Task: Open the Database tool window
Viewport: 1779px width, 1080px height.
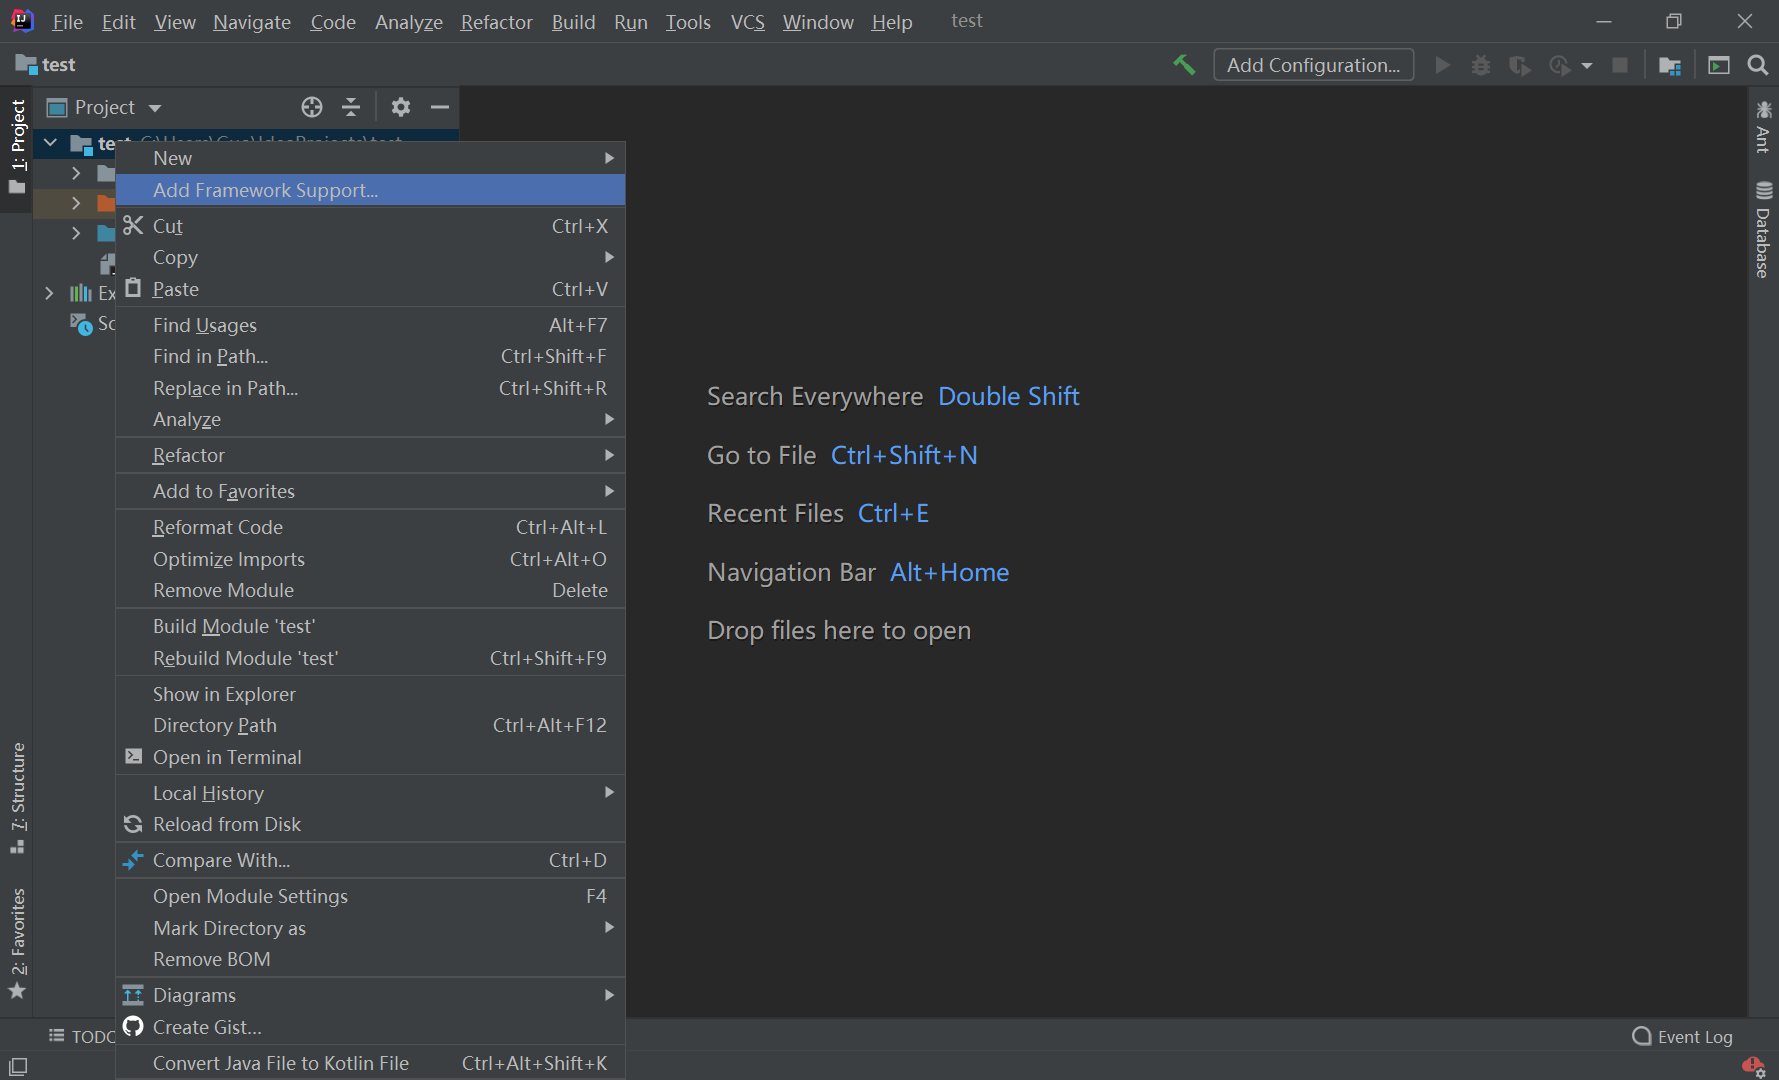Action: click(x=1763, y=230)
